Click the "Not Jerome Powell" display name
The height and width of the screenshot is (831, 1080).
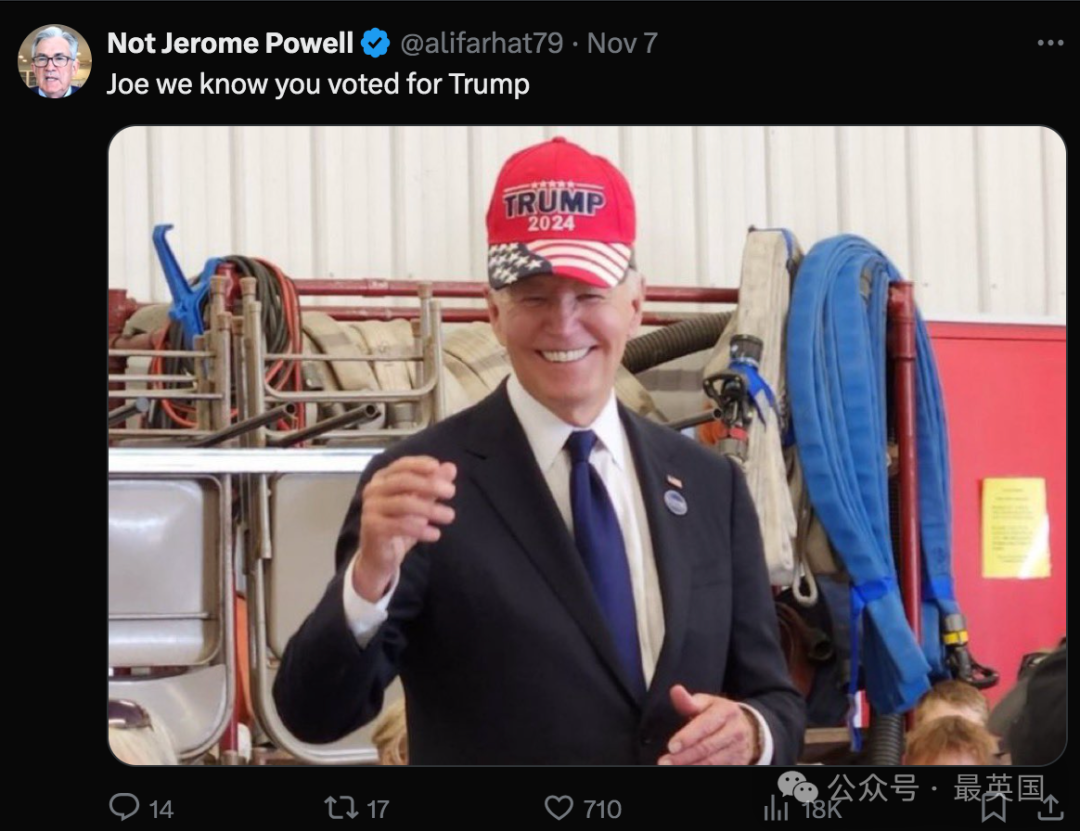[230, 43]
